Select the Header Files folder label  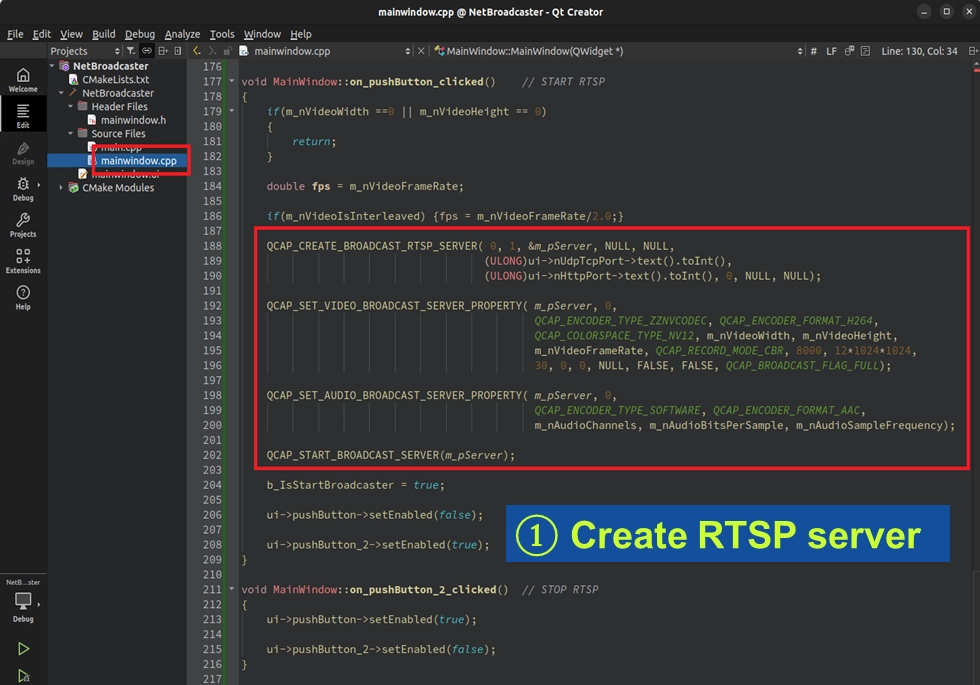pos(119,106)
